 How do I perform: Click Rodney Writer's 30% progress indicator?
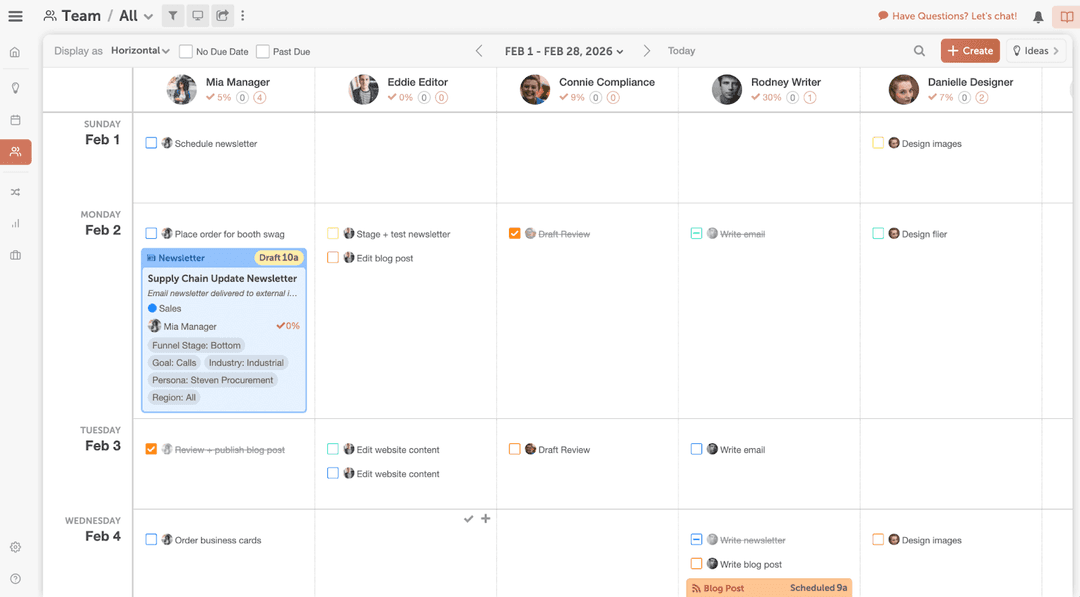coord(767,97)
